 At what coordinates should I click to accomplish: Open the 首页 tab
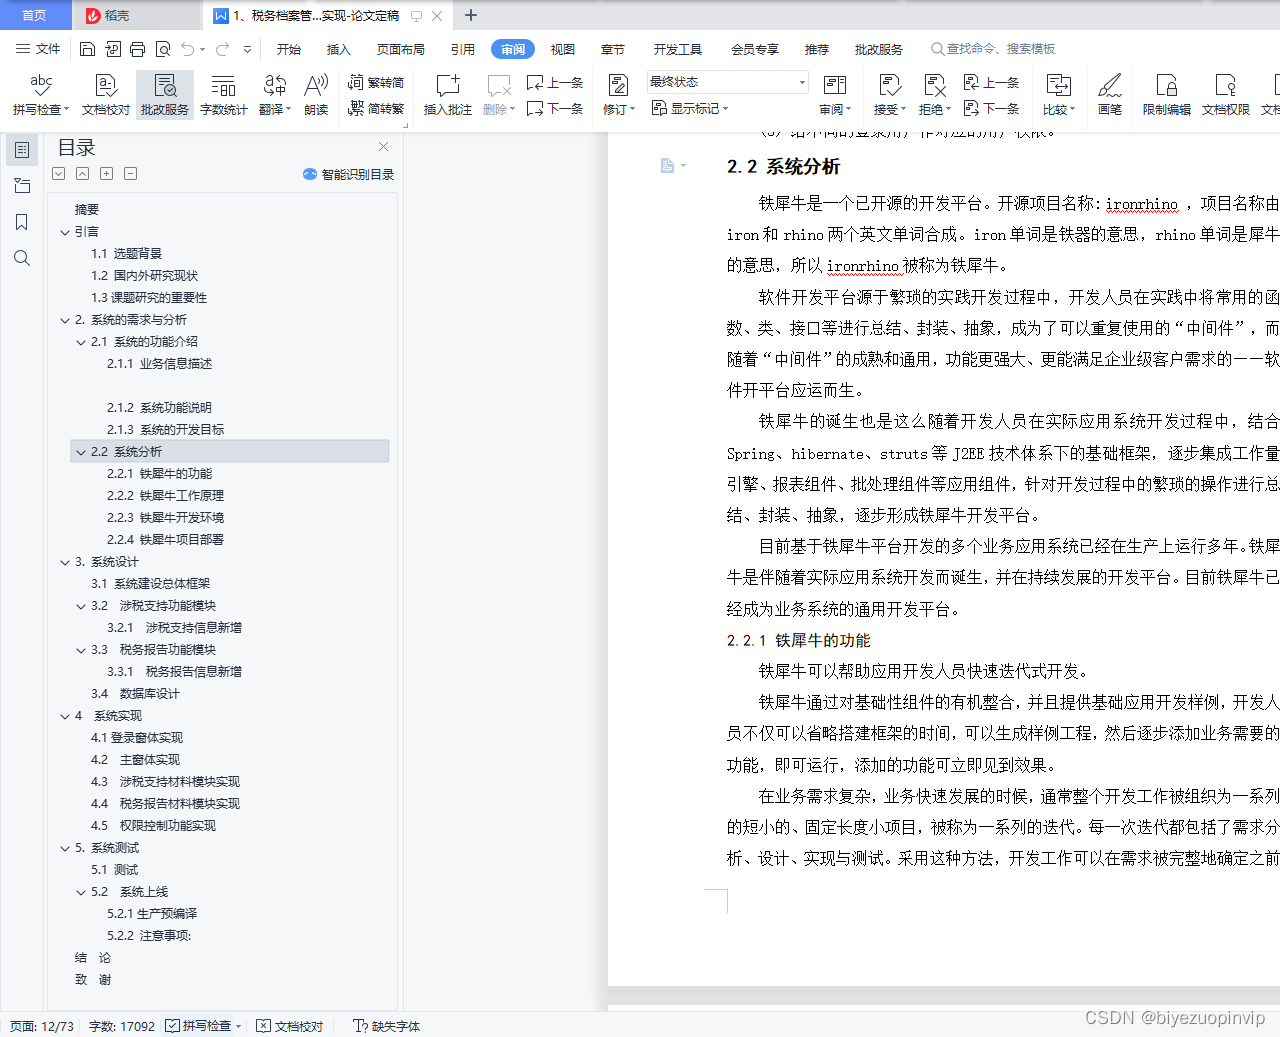point(35,15)
